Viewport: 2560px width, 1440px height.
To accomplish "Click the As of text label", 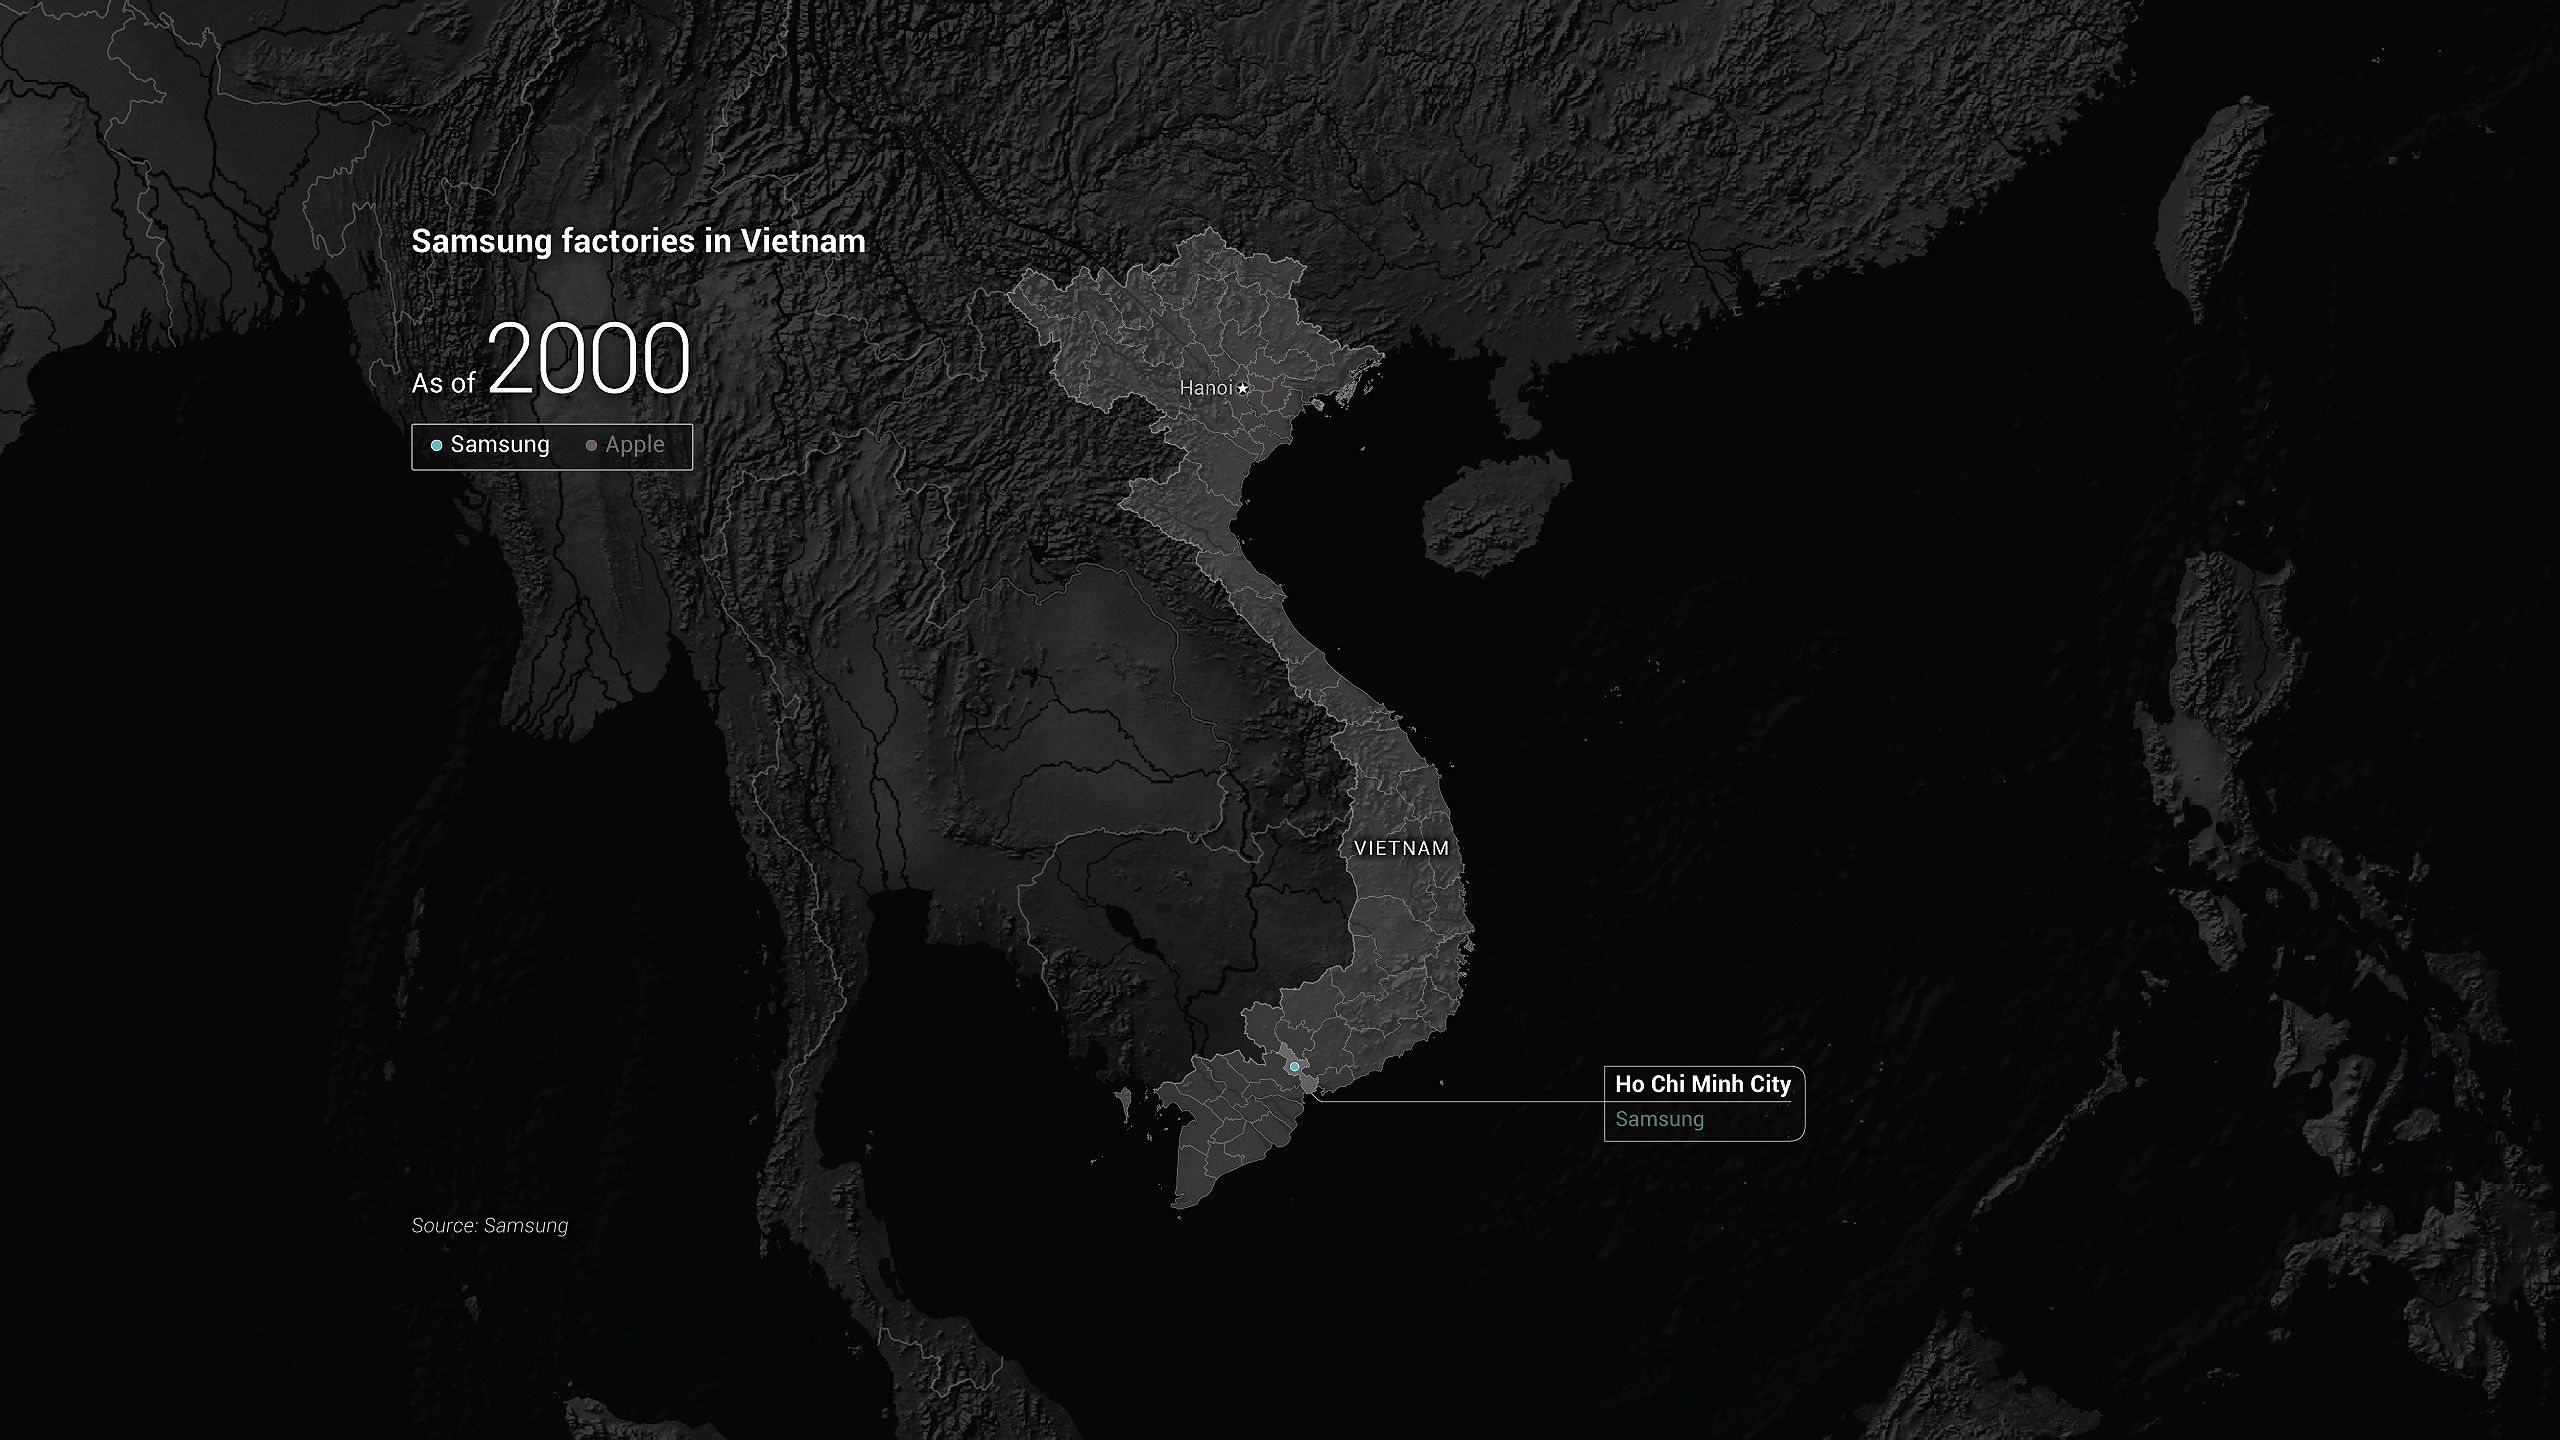I will click(443, 384).
